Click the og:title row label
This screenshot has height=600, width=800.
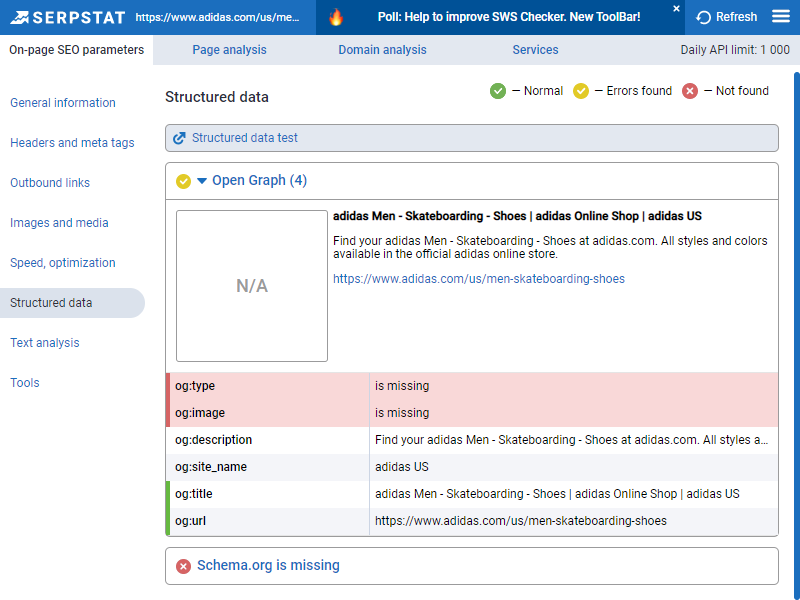pyautogui.click(x=193, y=494)
